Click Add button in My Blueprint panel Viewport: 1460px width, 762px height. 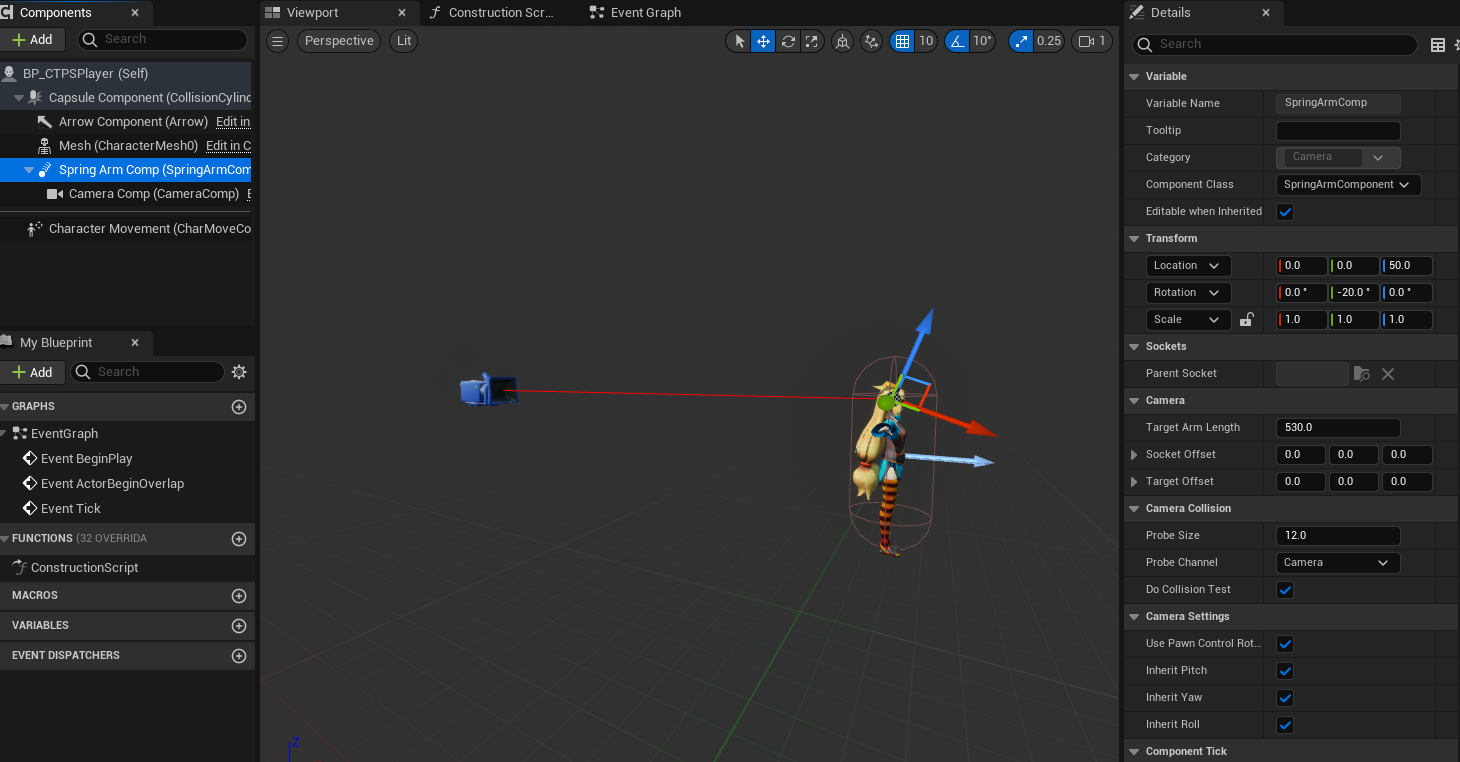tap(33, 372)
